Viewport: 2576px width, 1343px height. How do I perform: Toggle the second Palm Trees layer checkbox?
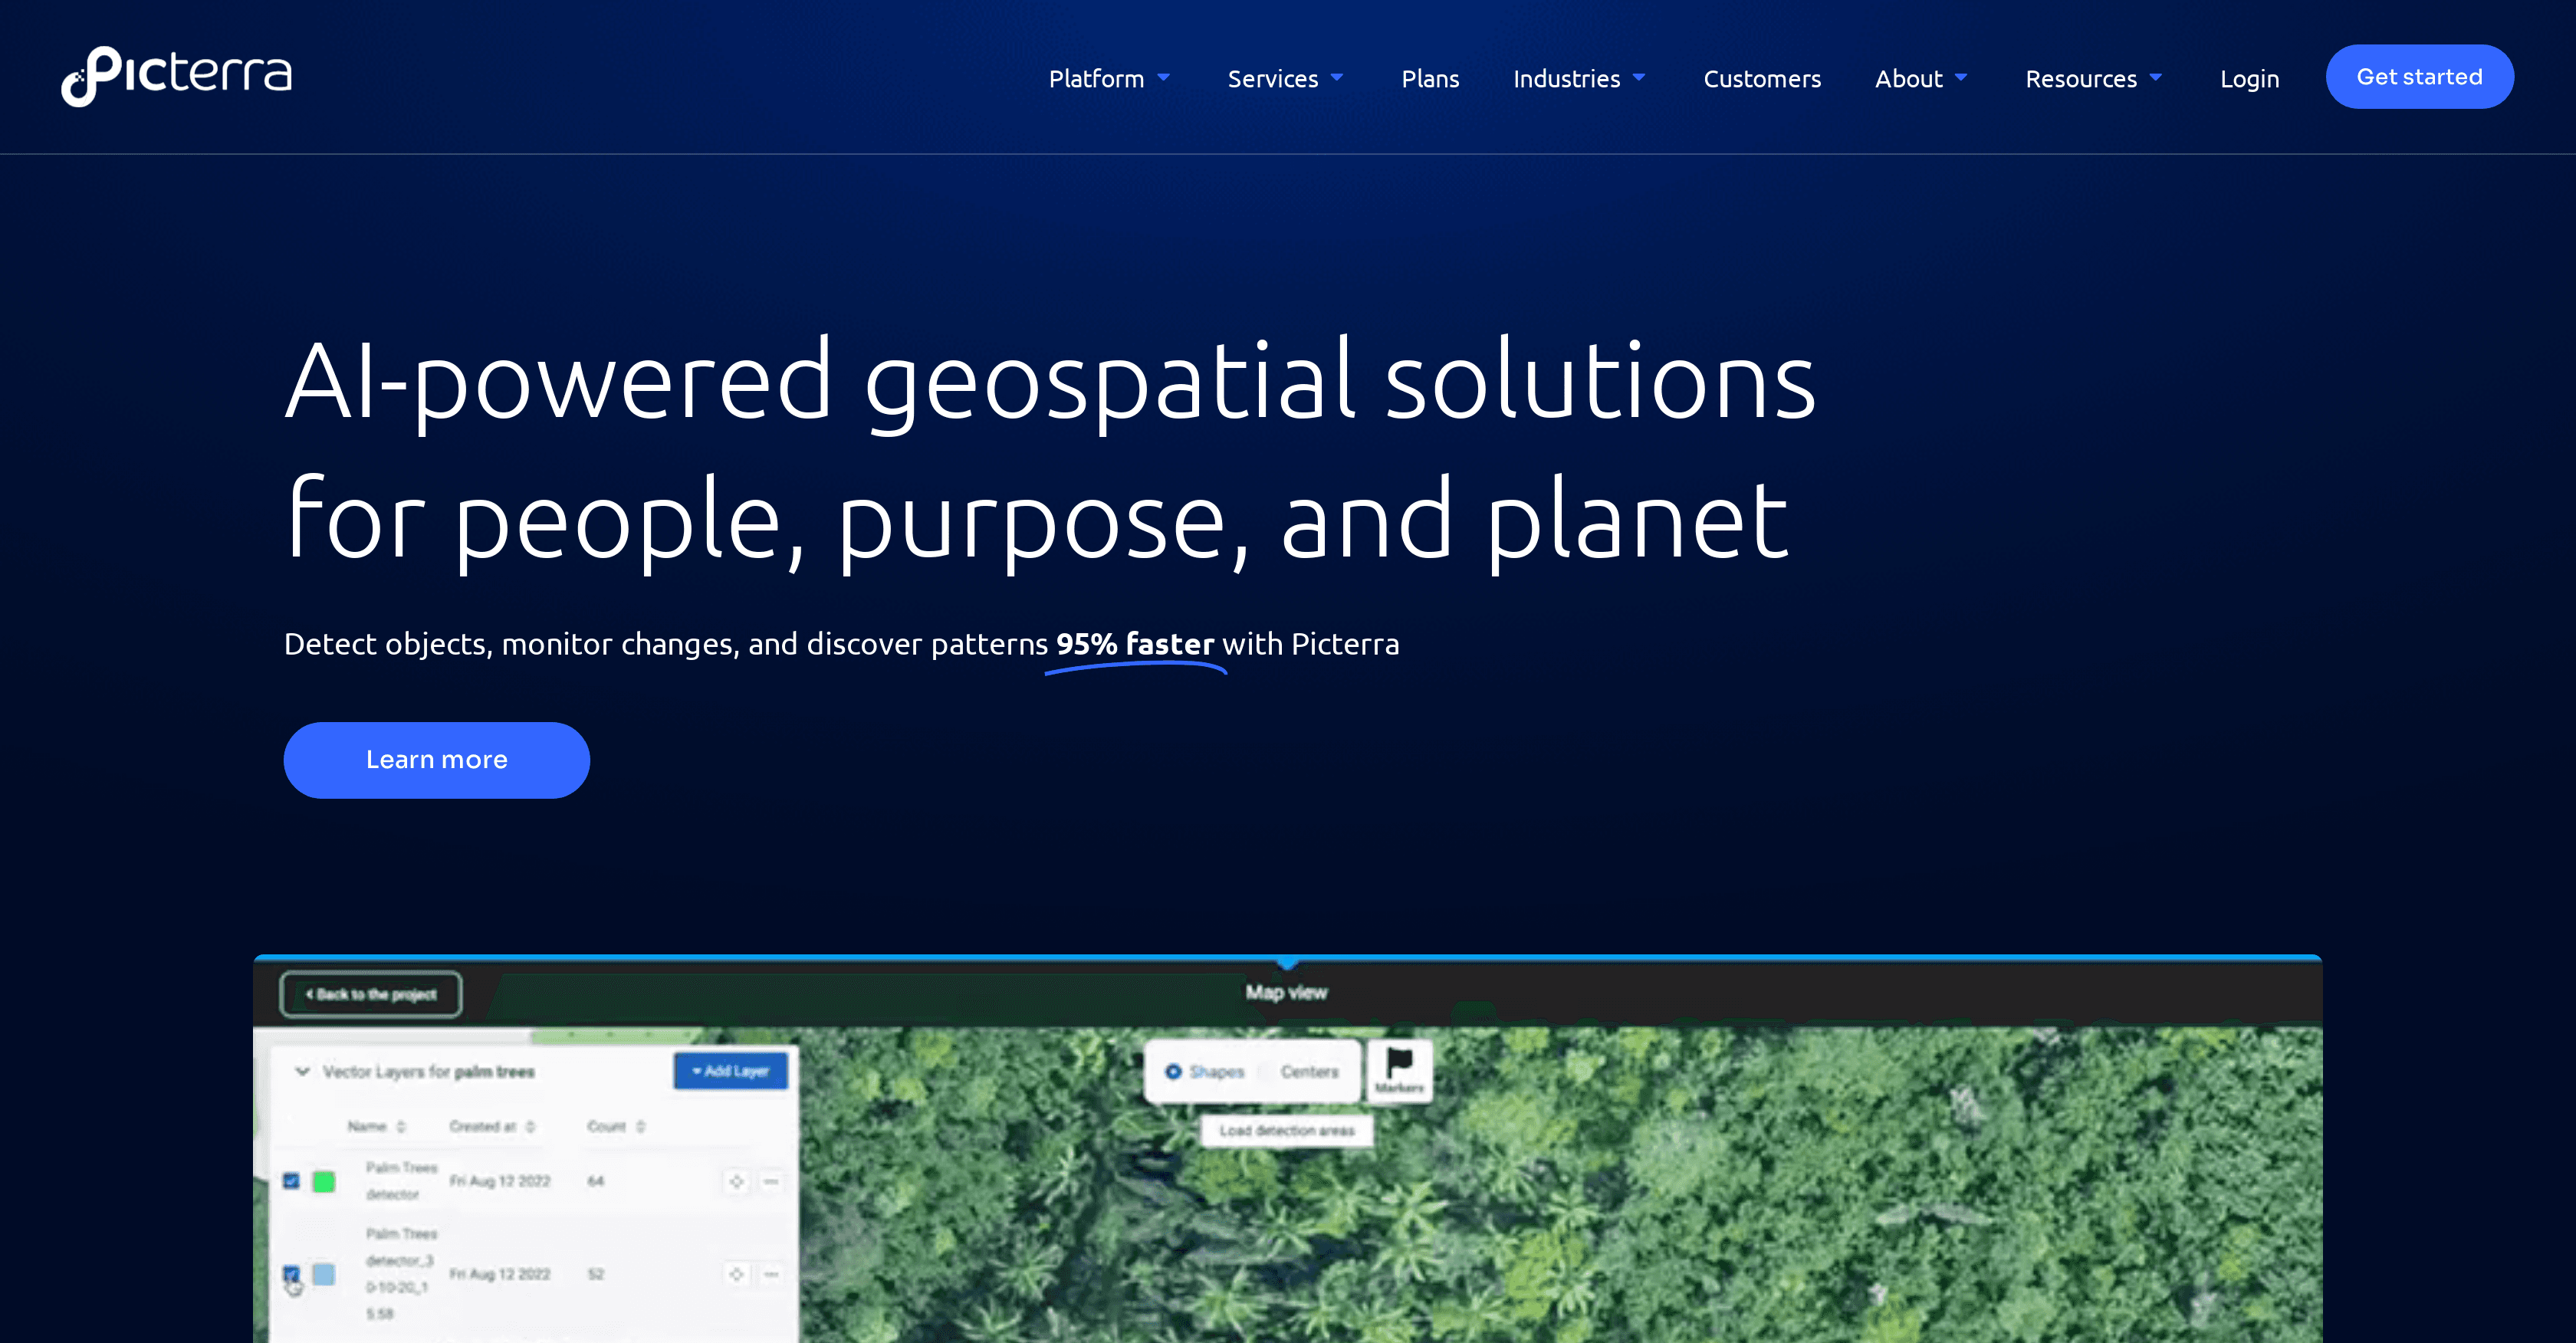pos(291,1273)
